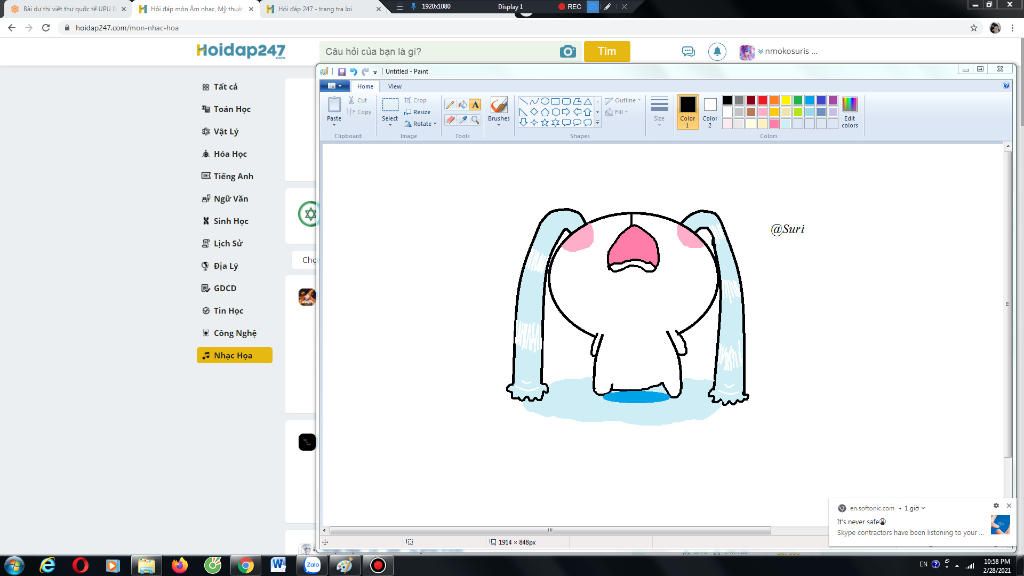1024x576 pixels.
Task: Click the Undo arrow in Paint
Action: click(353, 71)
